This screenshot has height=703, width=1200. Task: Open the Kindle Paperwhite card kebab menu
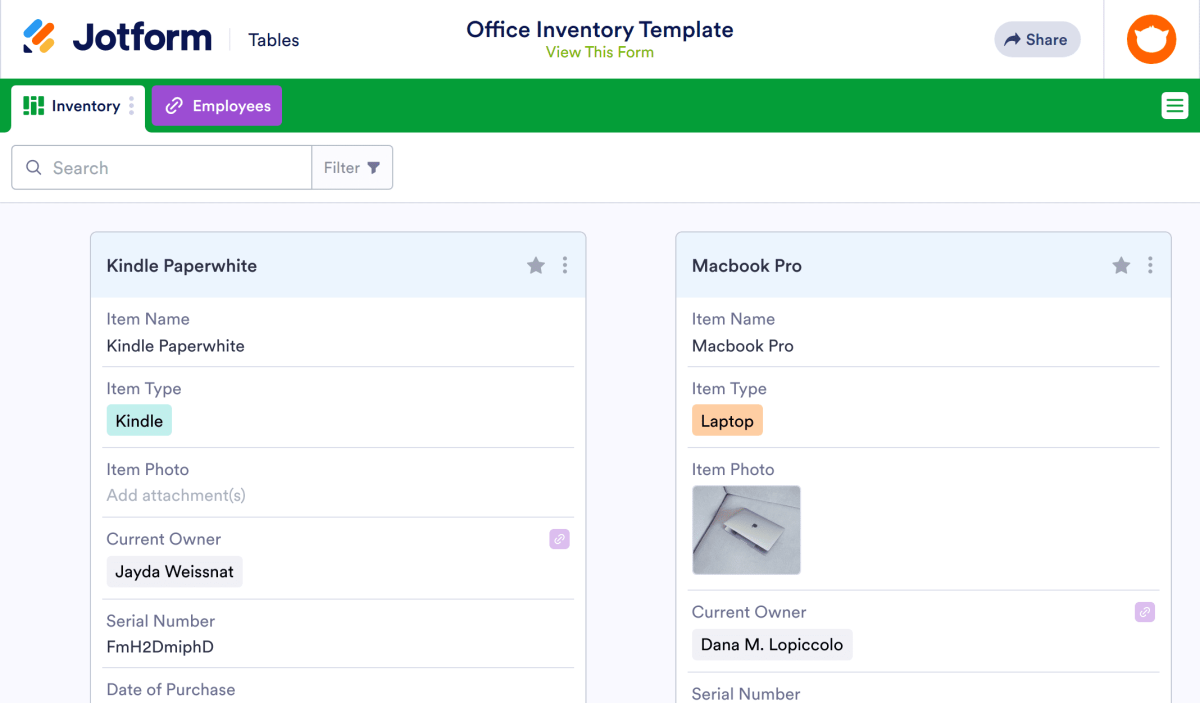coord(565,265)
